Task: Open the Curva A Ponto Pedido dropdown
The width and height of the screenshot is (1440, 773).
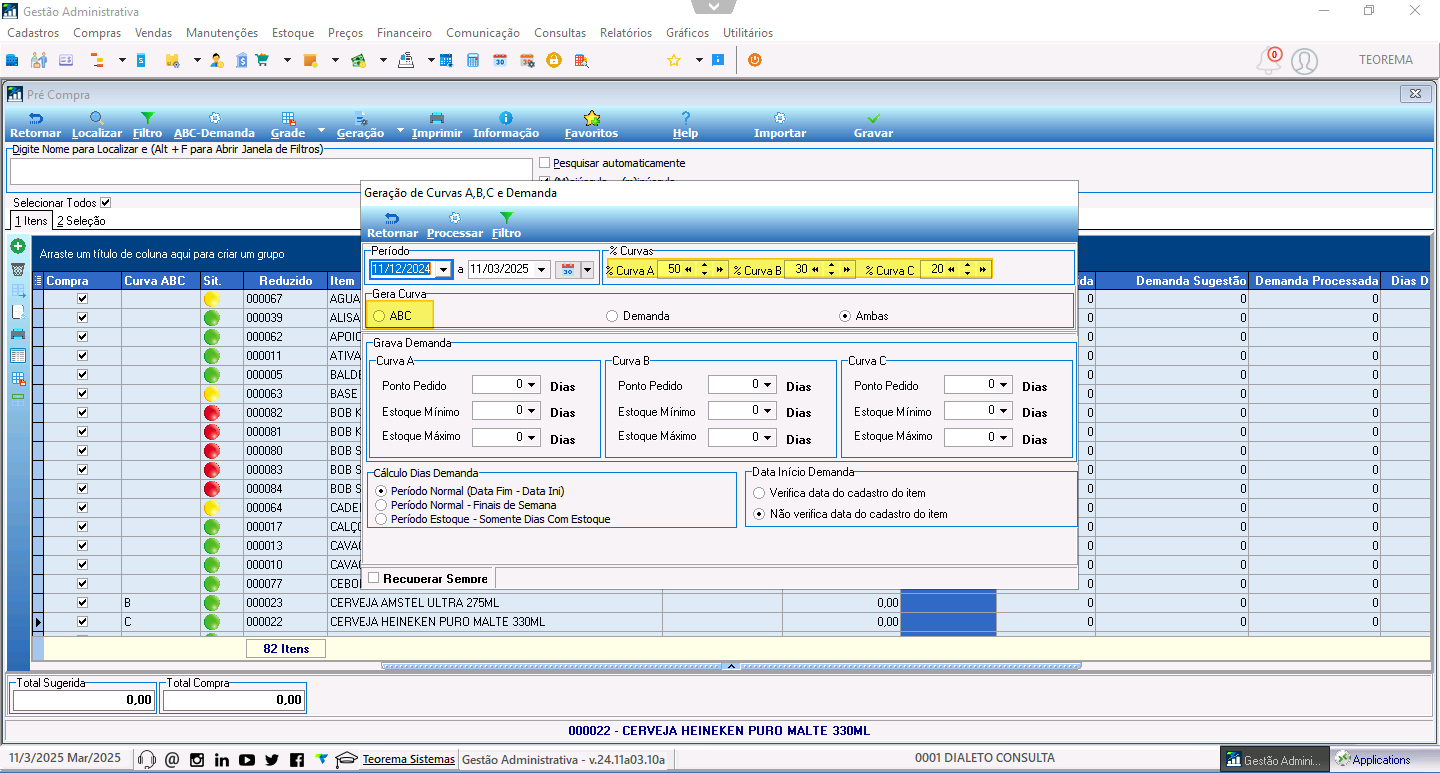Action: pyautogui.click(x=532, y=385)
